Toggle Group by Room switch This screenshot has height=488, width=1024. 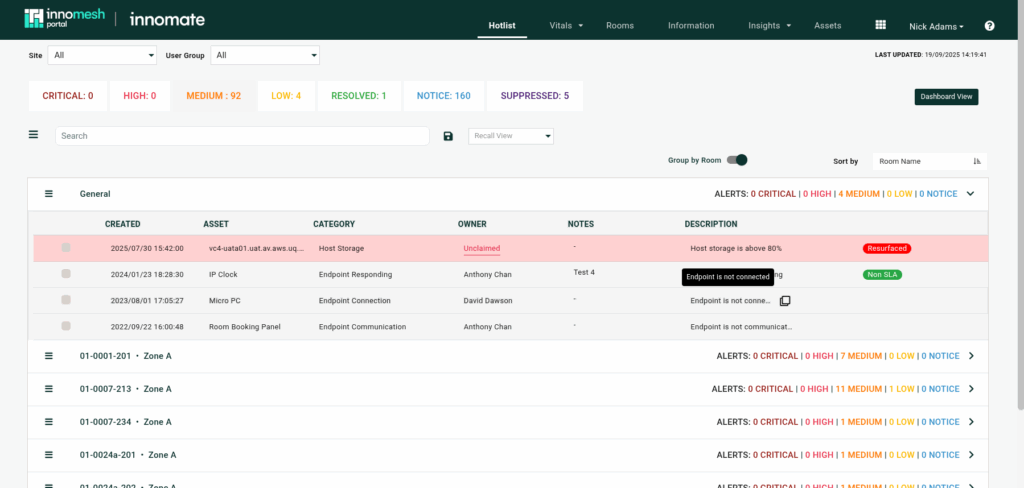point(737,160)
